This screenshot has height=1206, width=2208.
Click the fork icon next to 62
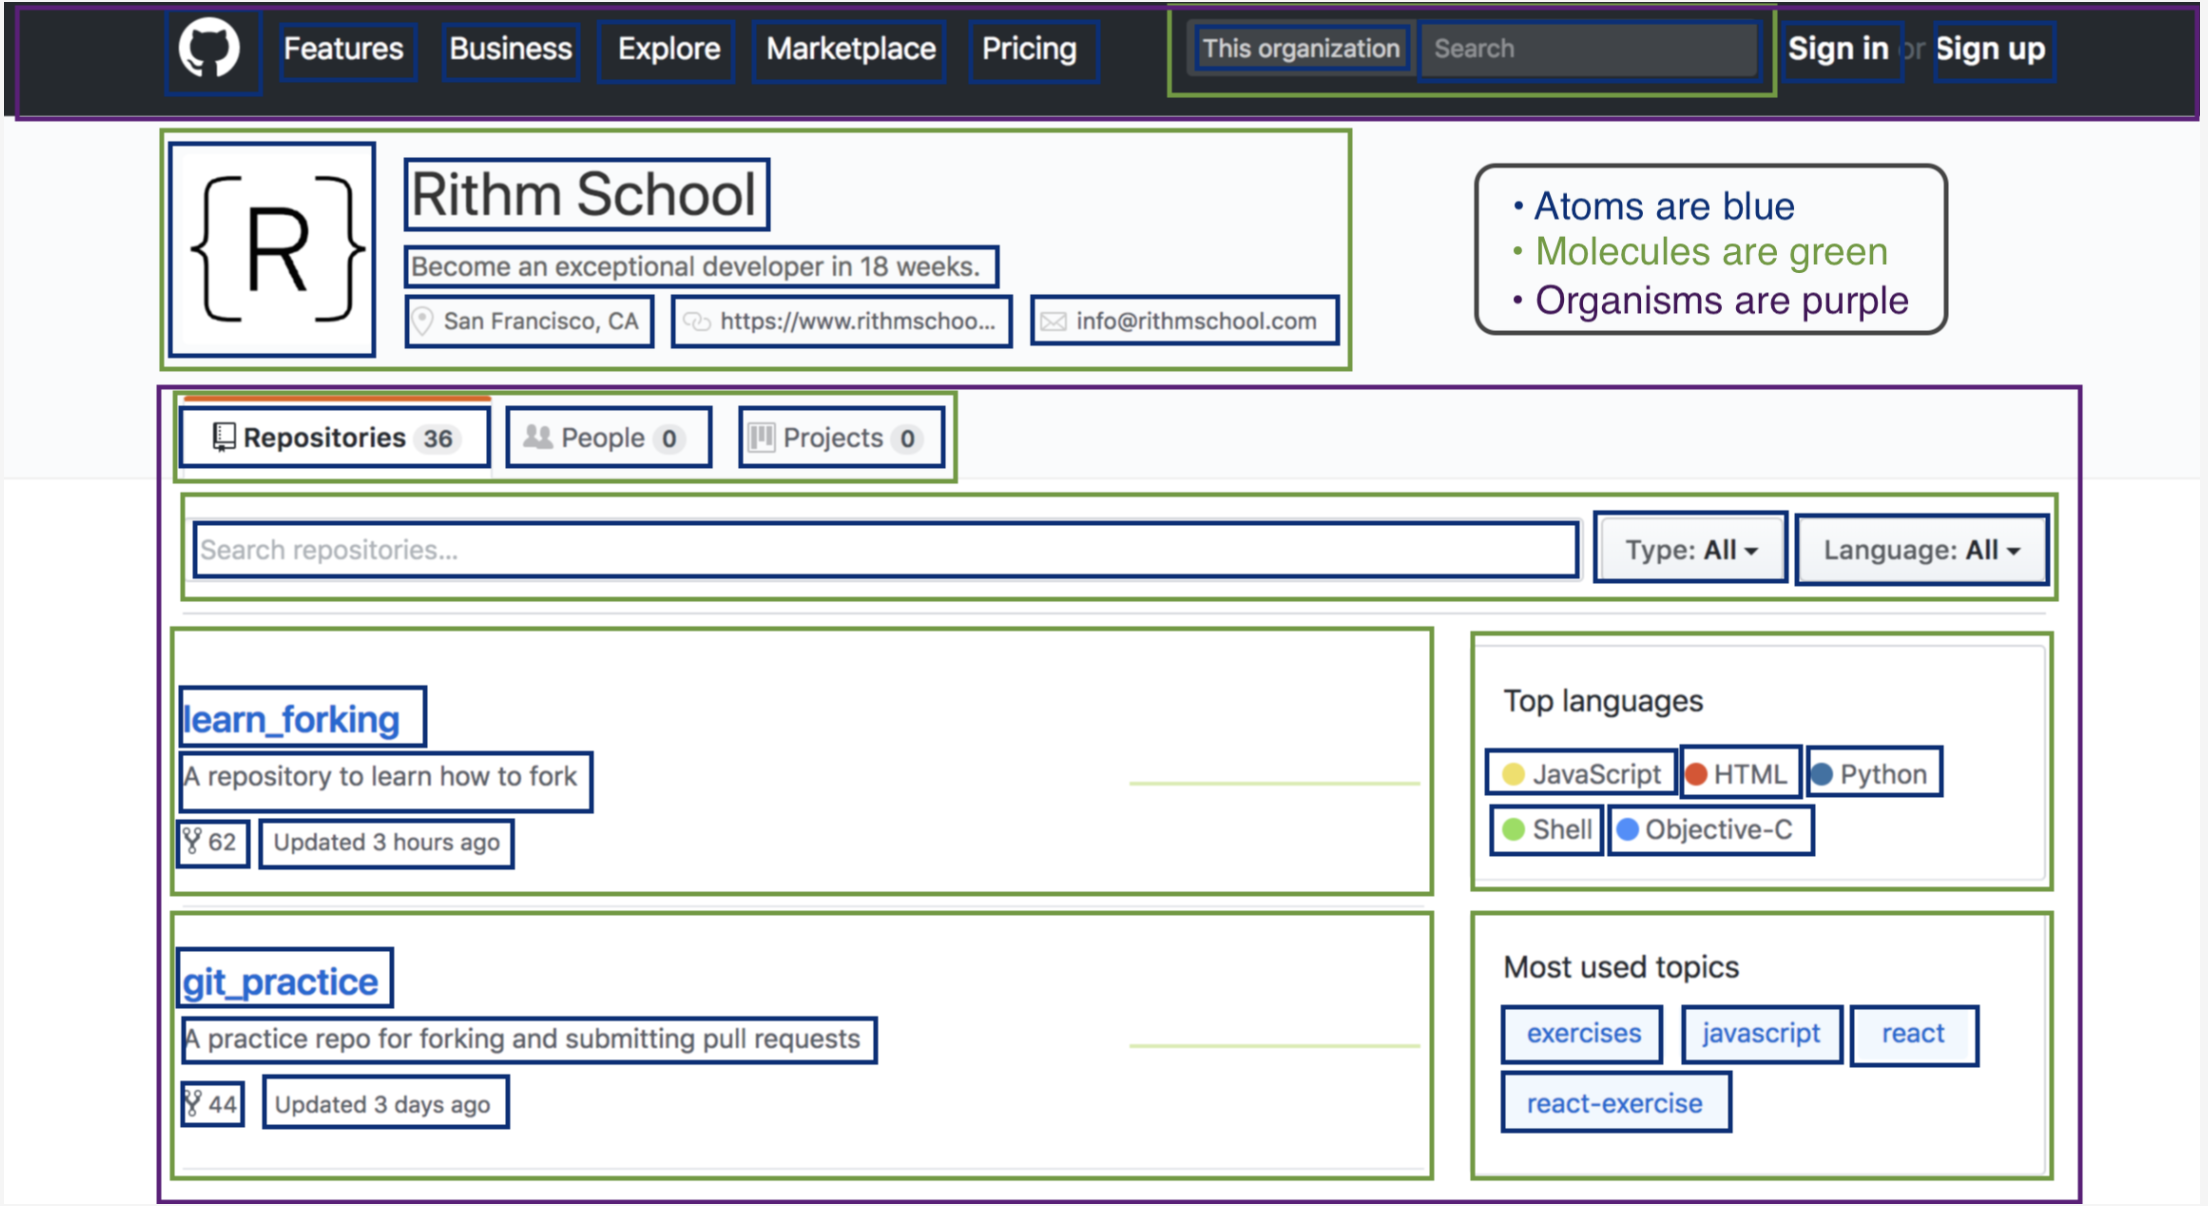click(192, 842)
